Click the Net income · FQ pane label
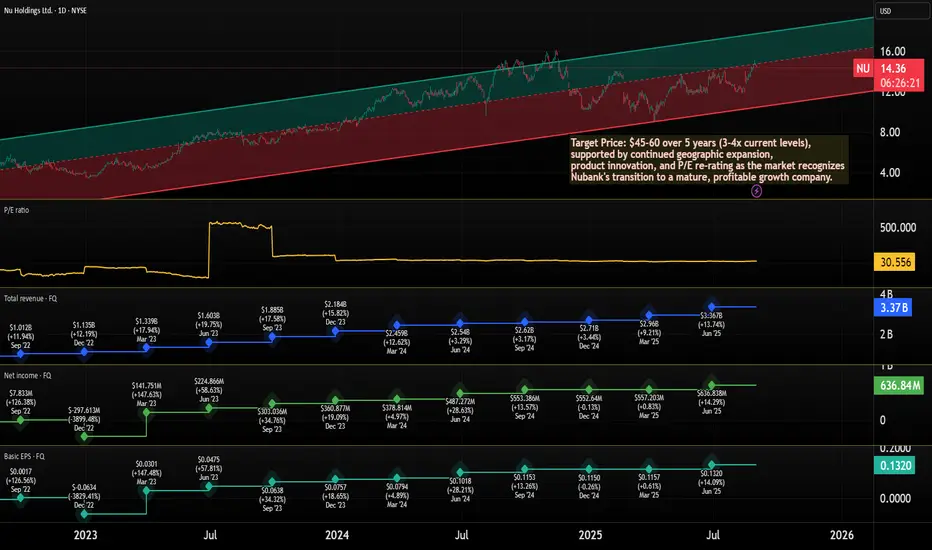The height and width of the screenshot is (550, 932). point(27,376)
